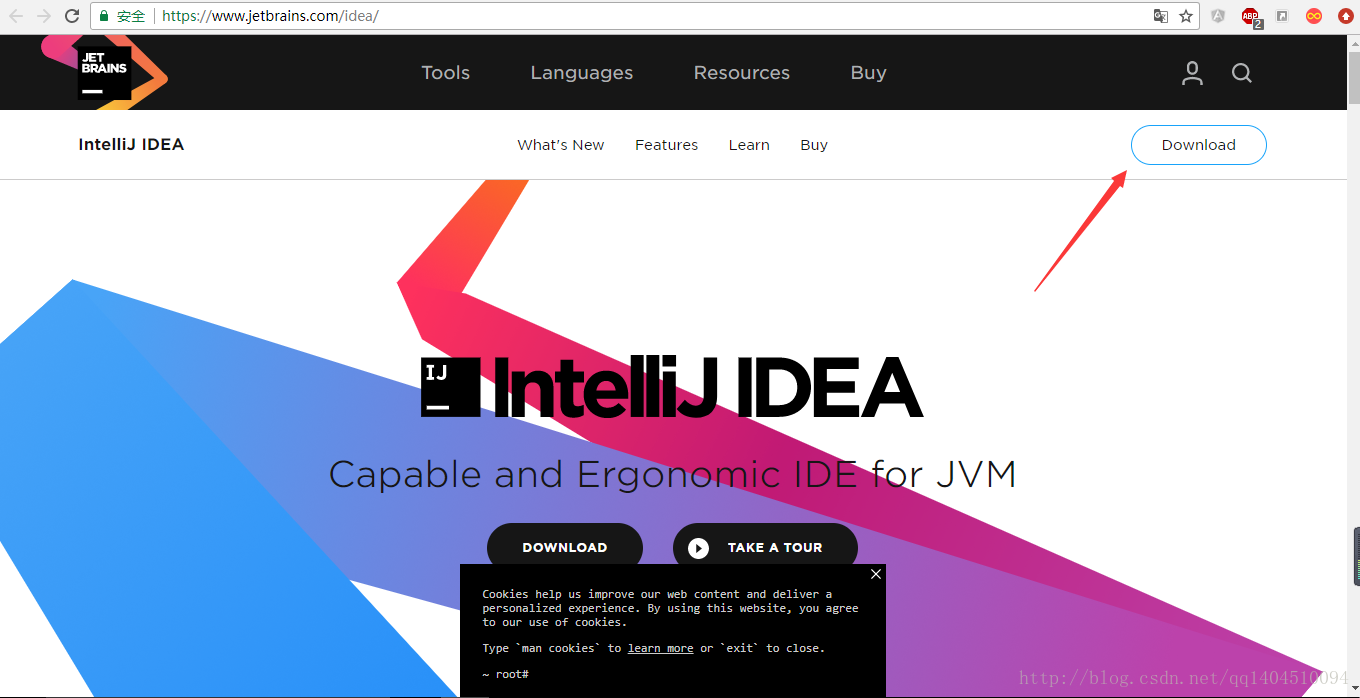Viewport: 1360px width, 698px height.
Task: Follow the 'learn more' cookies link
Action: tap(660, 648)
